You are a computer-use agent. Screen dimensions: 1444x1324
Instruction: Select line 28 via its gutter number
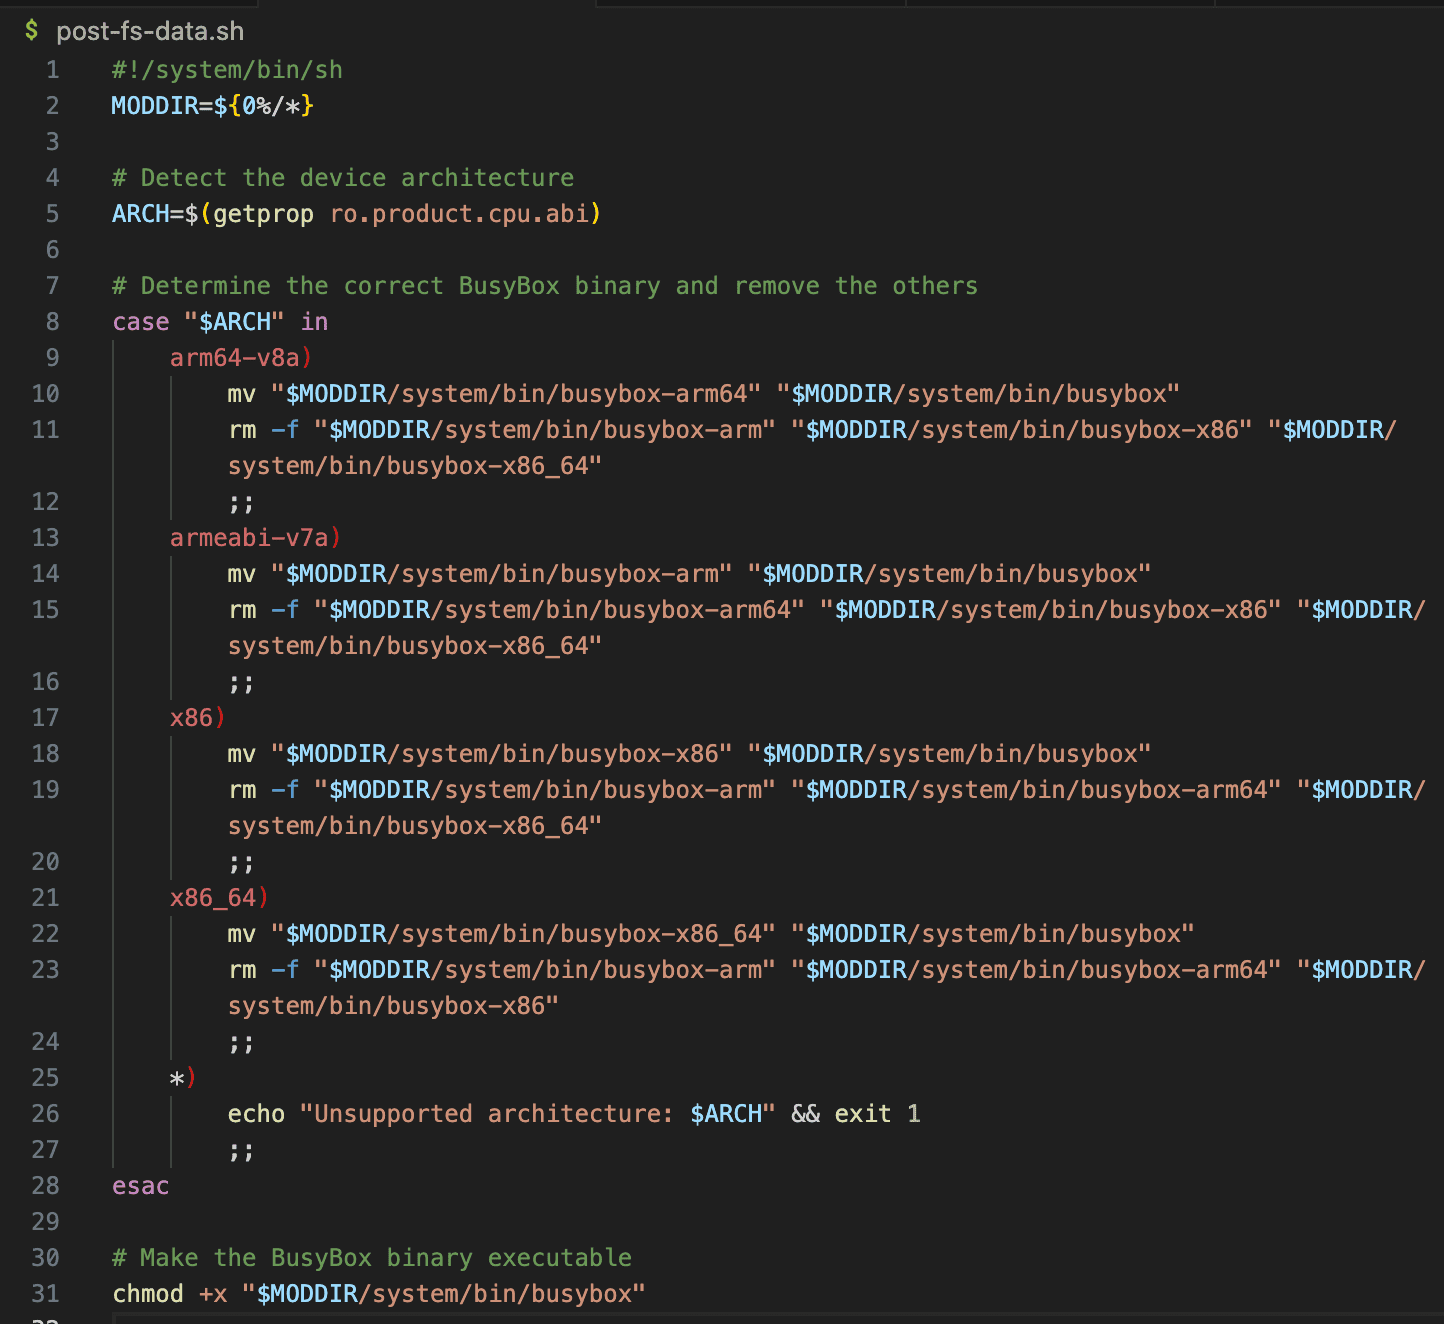tap(46, 1186)
